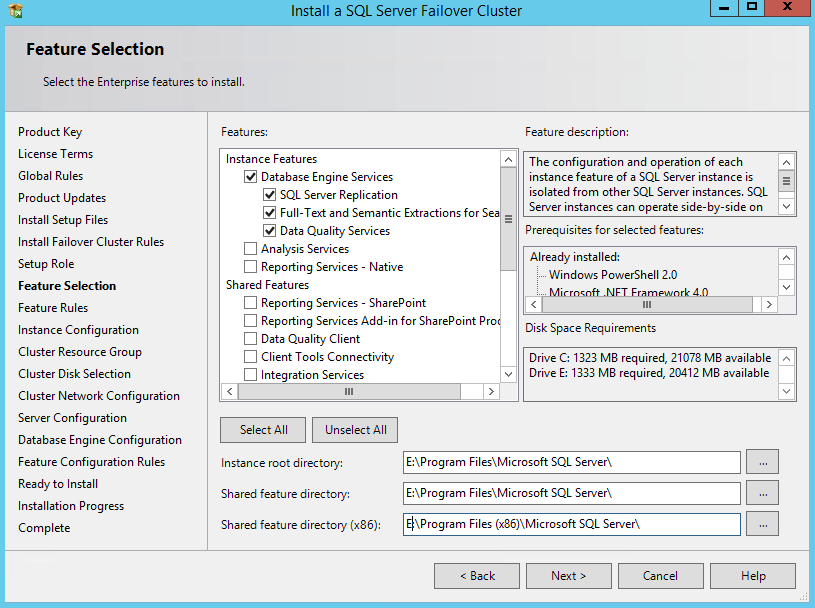Image resolution: width=815 pixels, height=608 pixels.
Task: Enable the Analysis Services checkbox
Action: coord(251,249)
